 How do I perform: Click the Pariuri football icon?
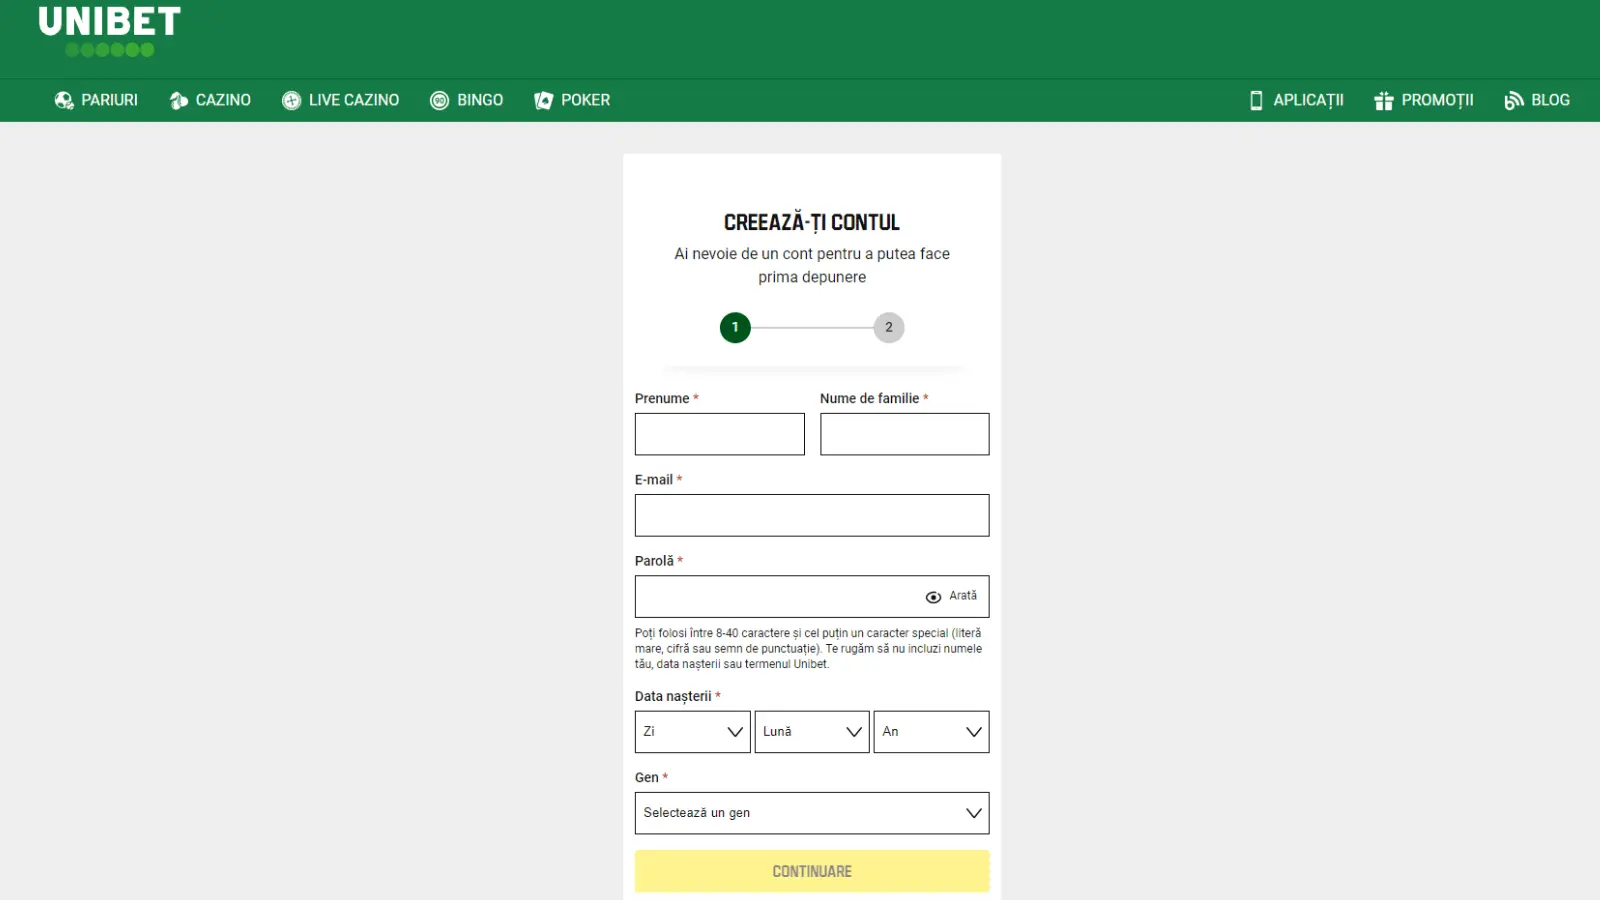[64, 100]
